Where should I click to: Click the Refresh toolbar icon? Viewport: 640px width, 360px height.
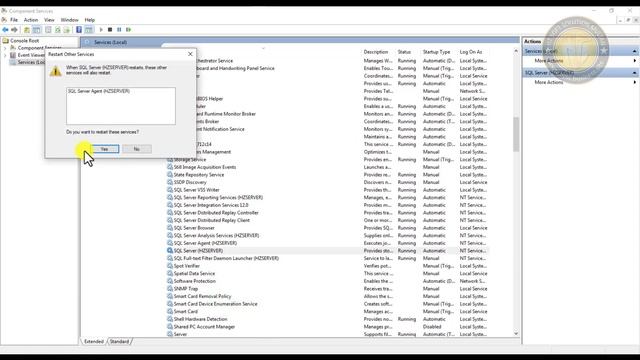[58, 30]
